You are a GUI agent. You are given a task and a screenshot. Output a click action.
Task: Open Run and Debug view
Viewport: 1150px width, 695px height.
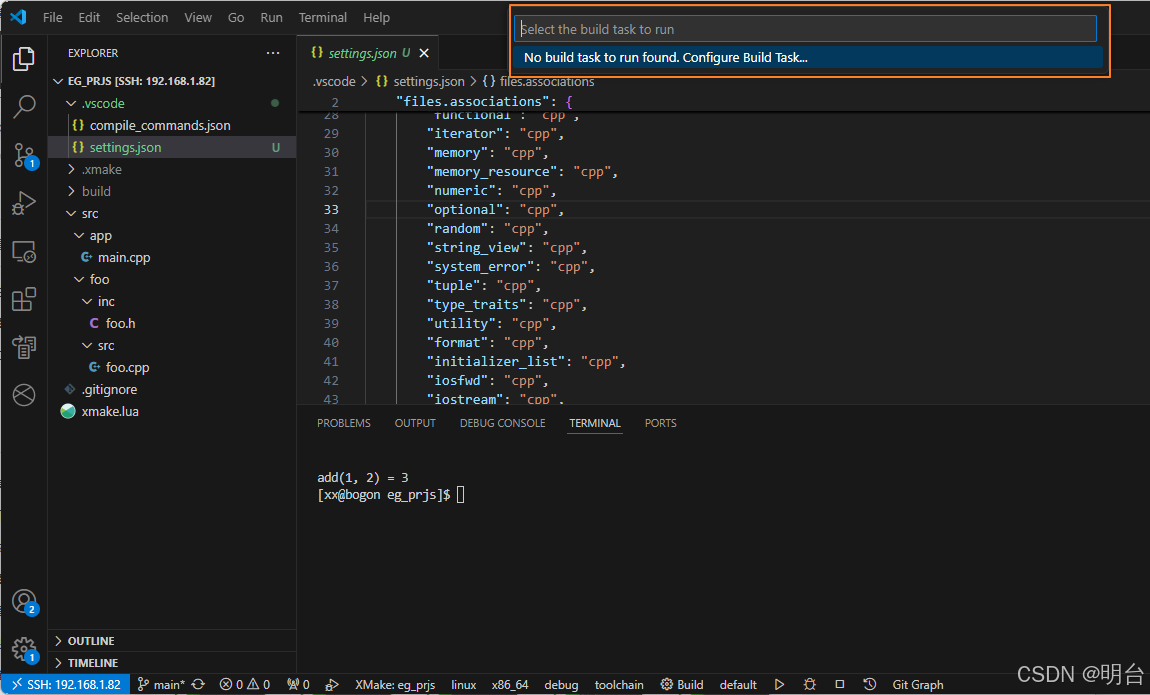(x=23, y=203)
